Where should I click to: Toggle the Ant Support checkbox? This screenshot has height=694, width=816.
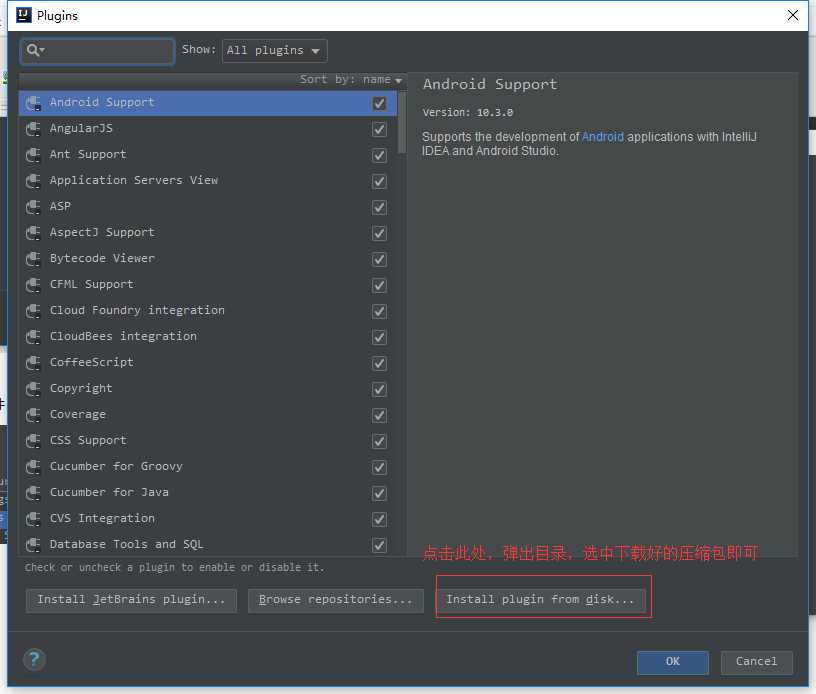(379, 155)
